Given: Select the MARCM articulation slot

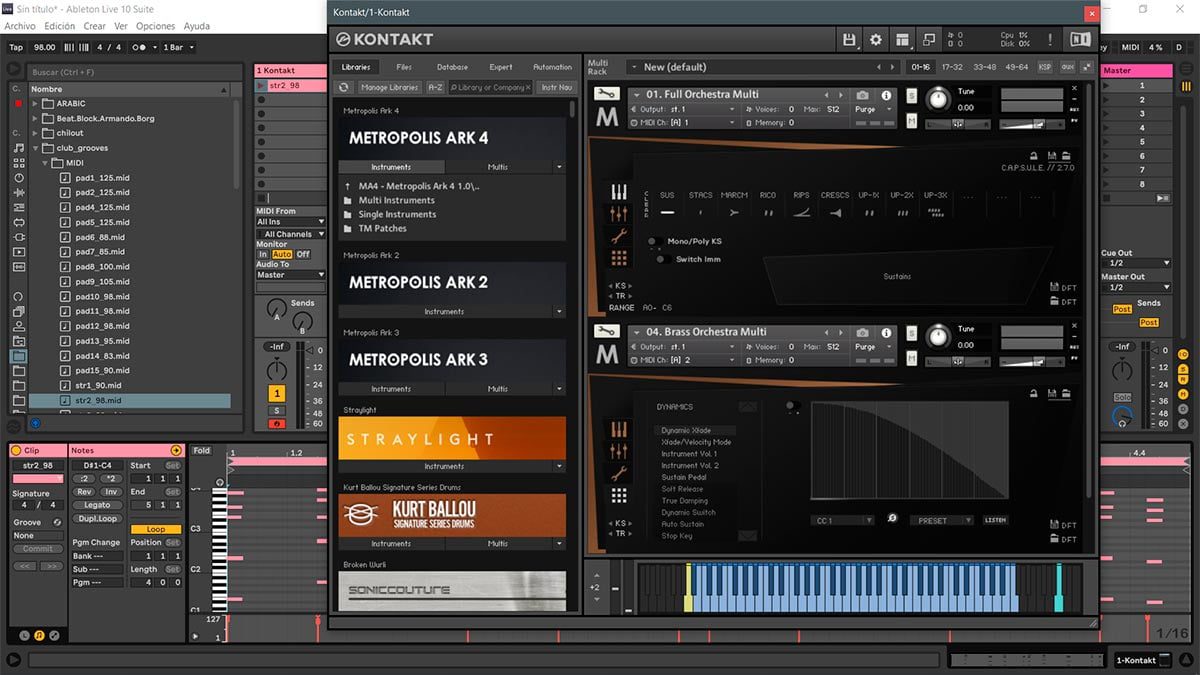Looking at the screenshot, I should pyautogui.click(x=734, y=204).
